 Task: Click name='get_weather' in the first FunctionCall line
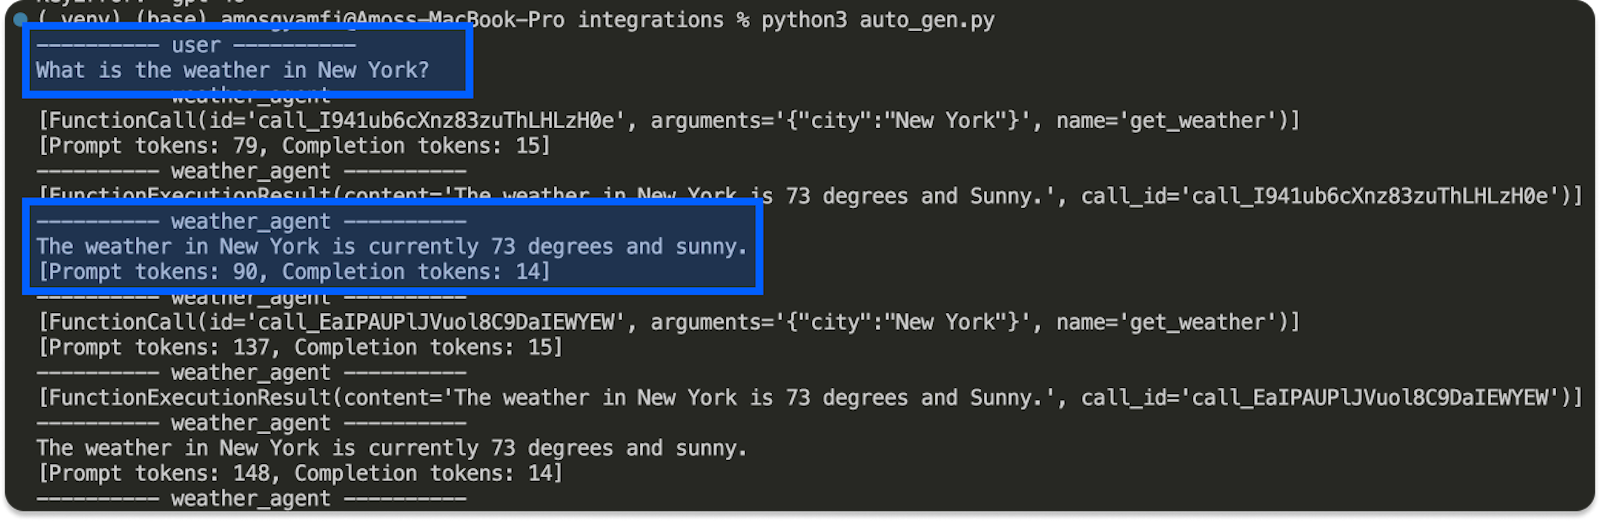[x=1172, y=121]
